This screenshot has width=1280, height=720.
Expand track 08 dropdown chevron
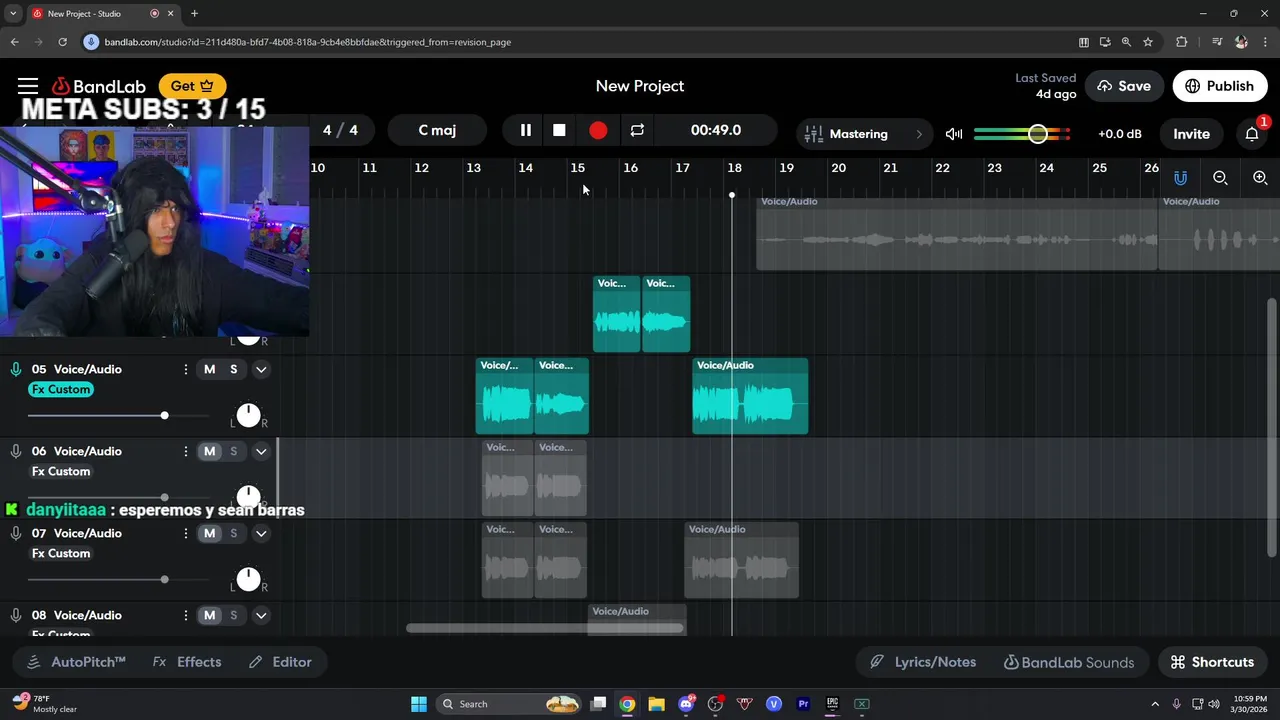261,615
